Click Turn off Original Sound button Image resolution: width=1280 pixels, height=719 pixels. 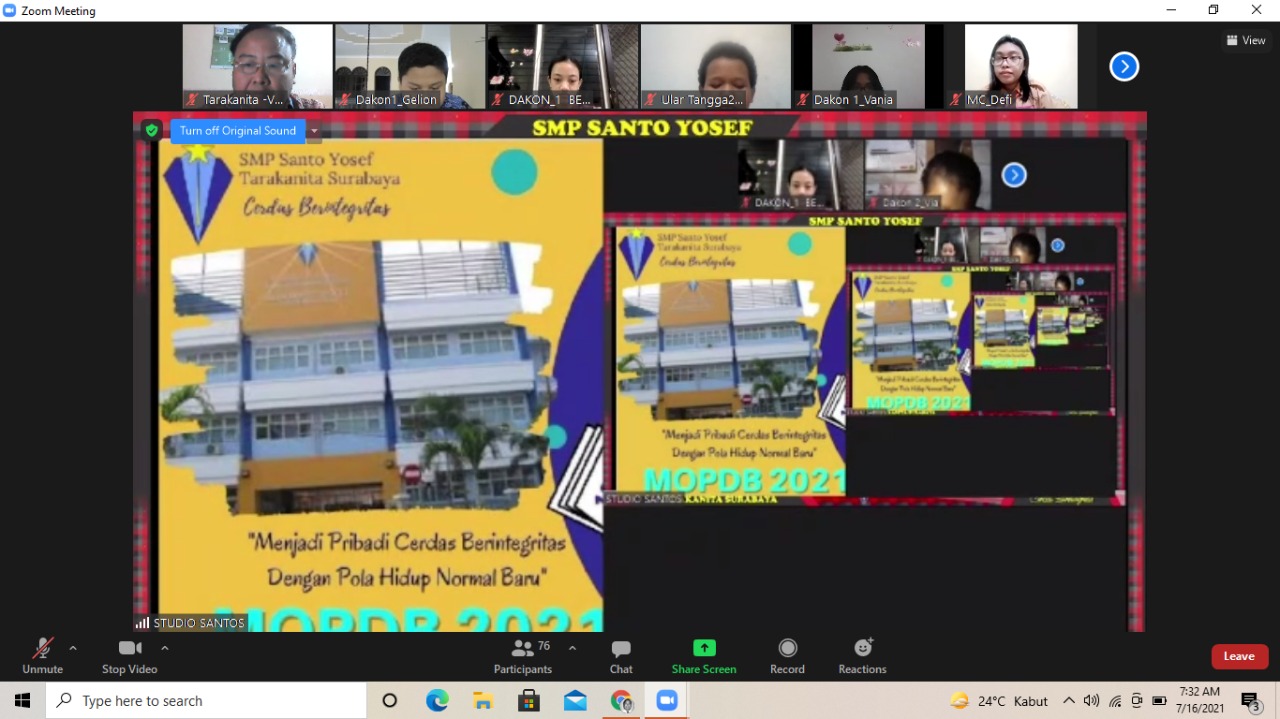(x=238, y=131)
